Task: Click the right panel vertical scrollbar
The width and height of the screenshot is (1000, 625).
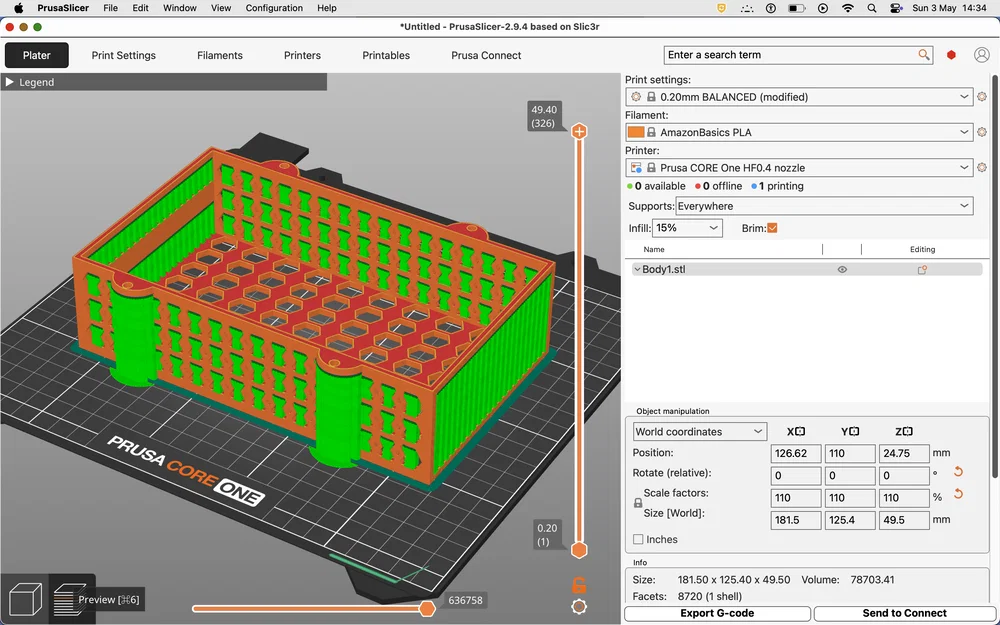Action: pos(995,274)
